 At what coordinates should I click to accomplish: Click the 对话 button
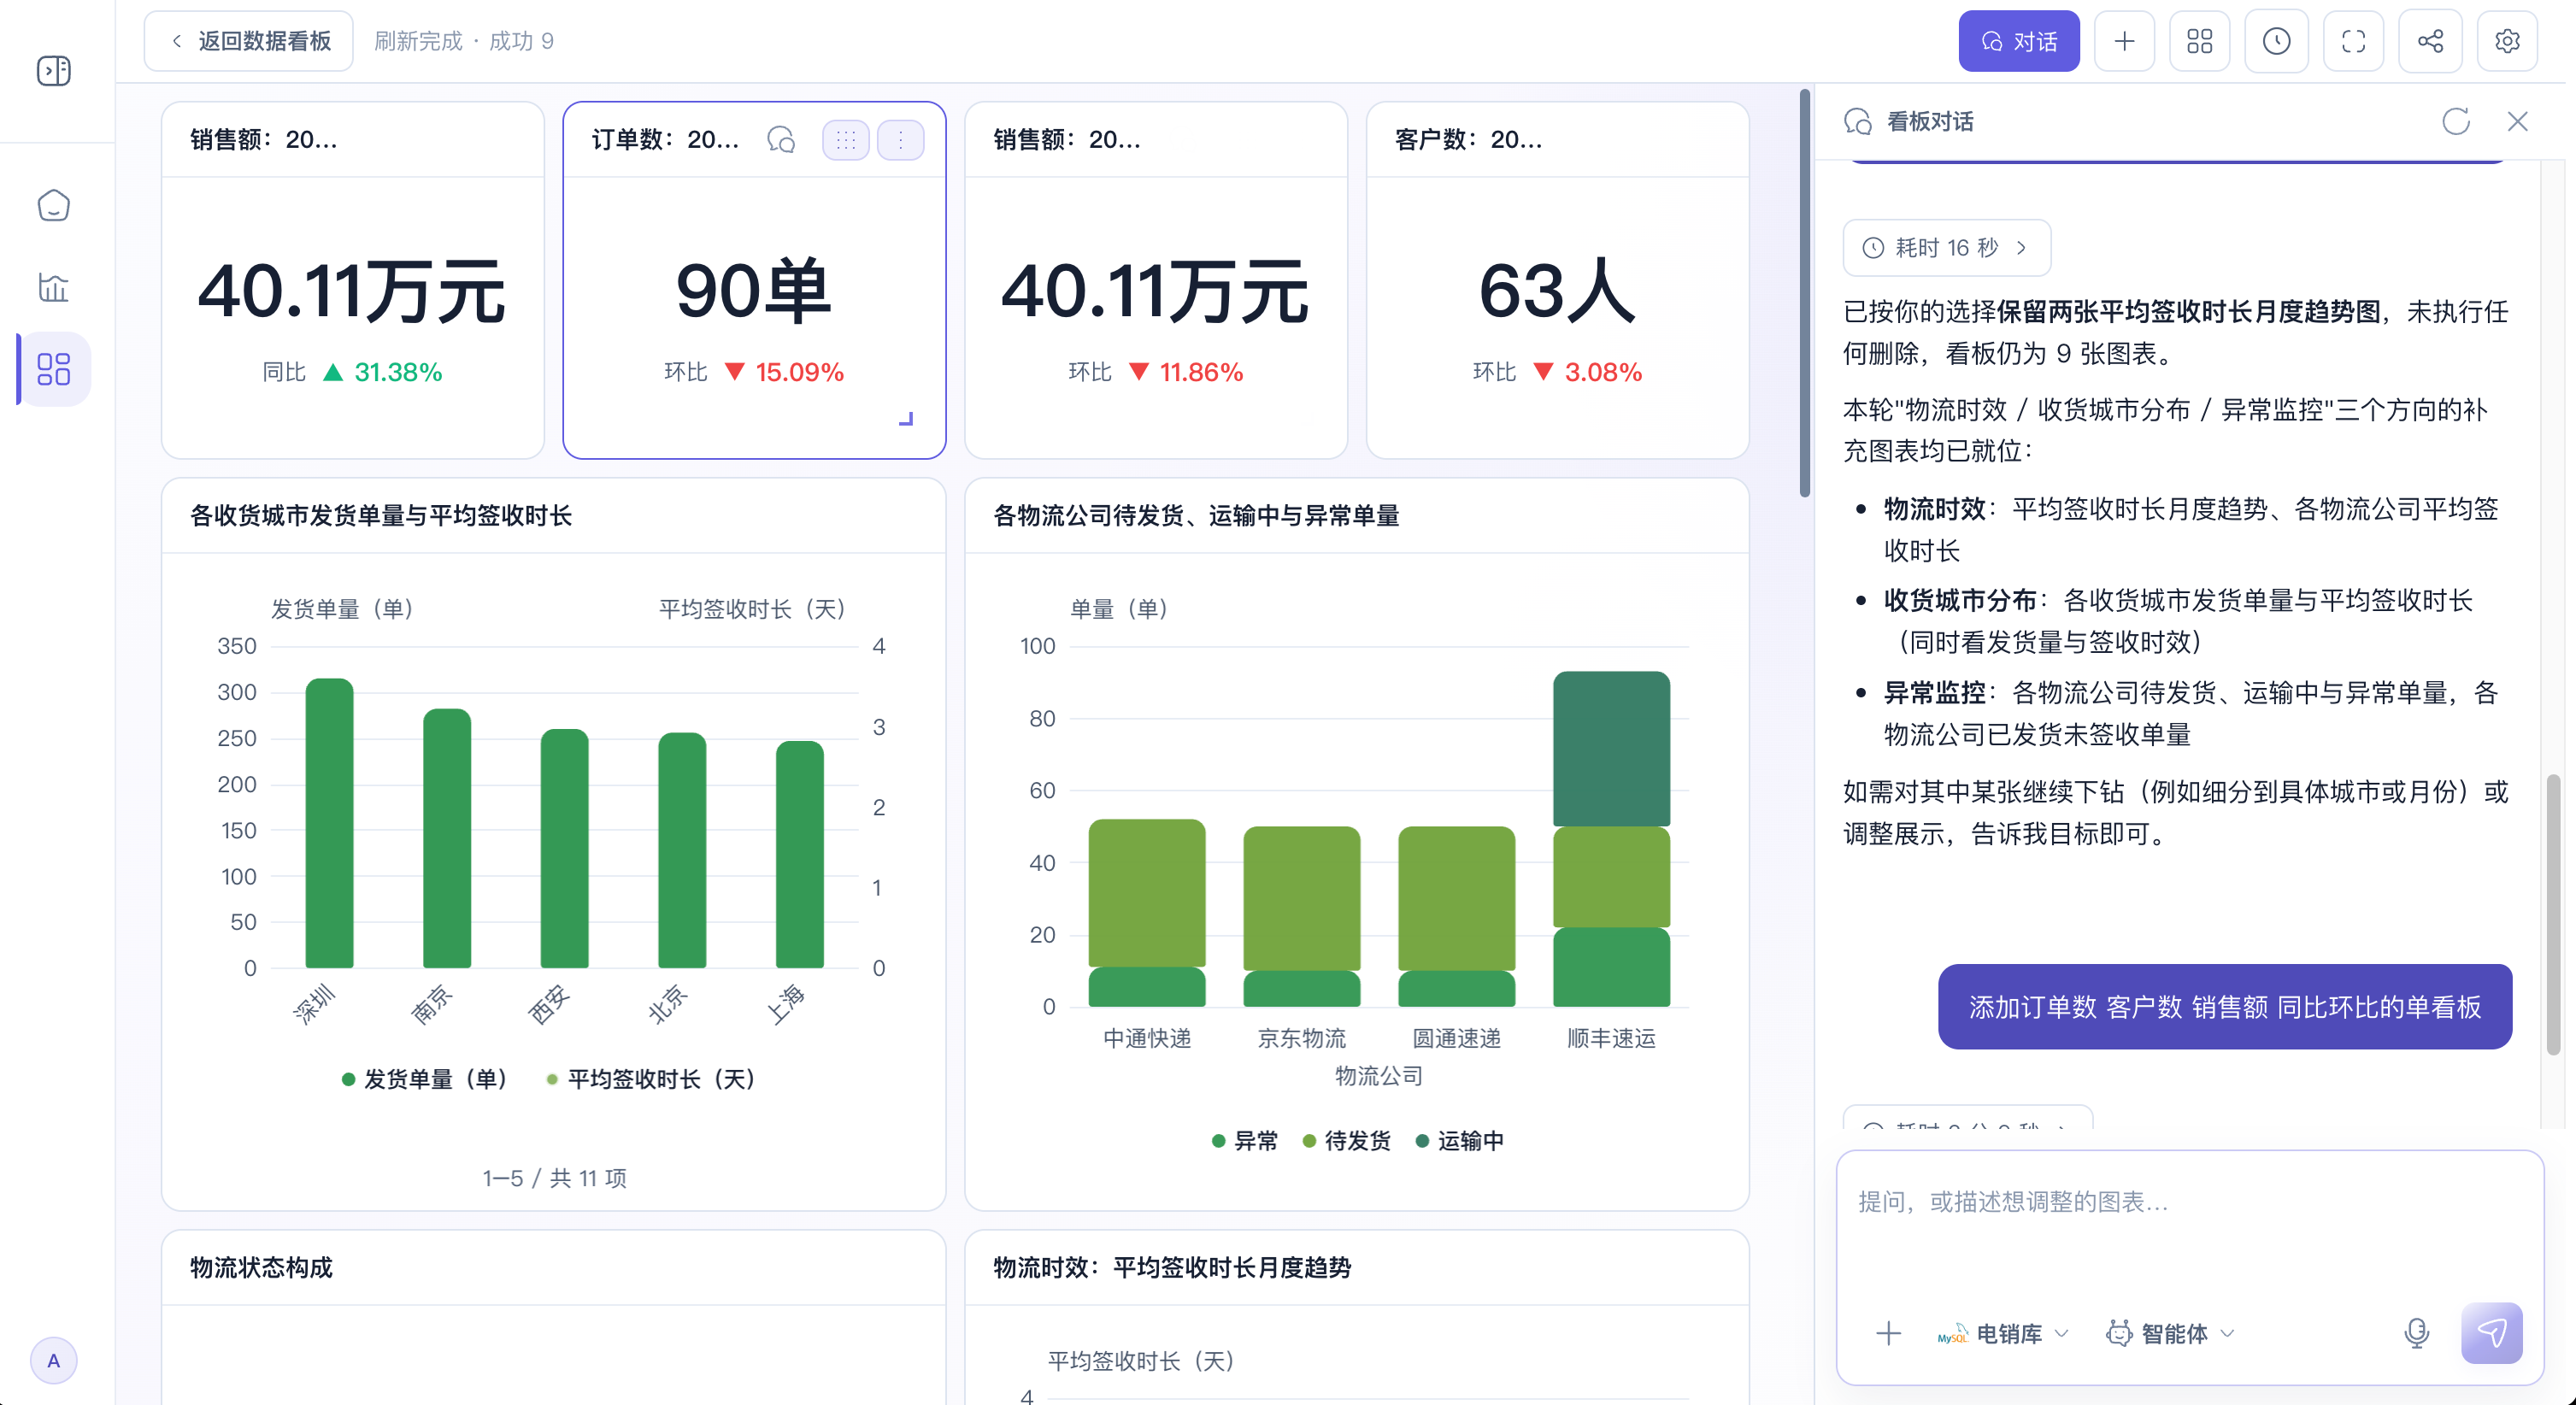pyautogui.click(x=2018, y=41)
